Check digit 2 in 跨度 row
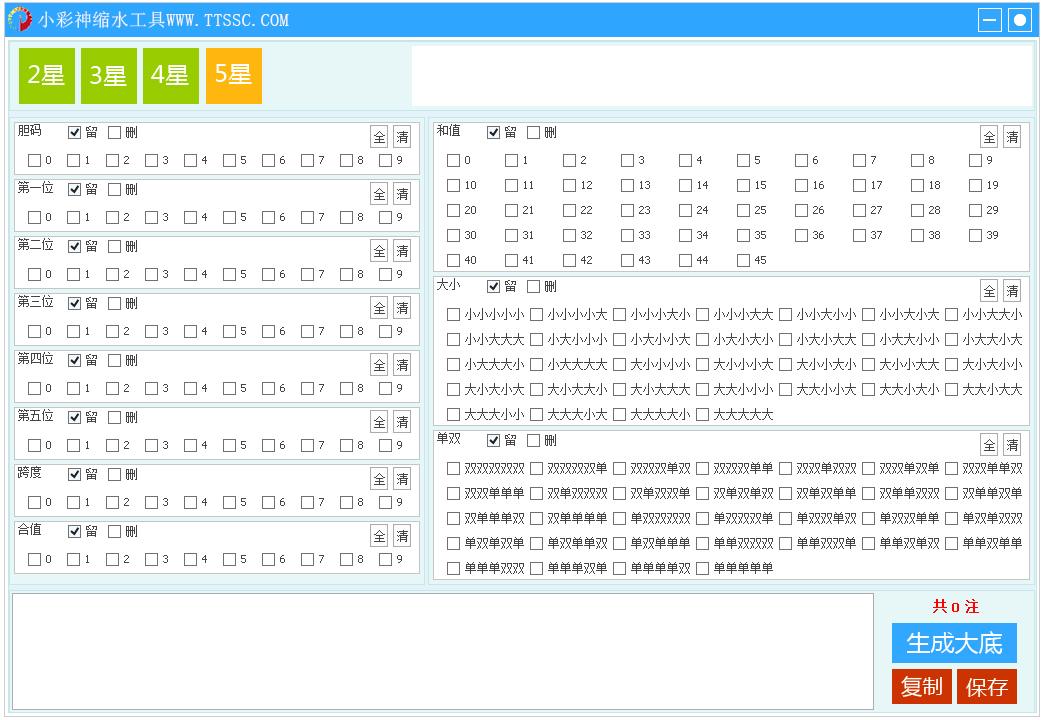1044x720 pixels. (x=113, y=502)
